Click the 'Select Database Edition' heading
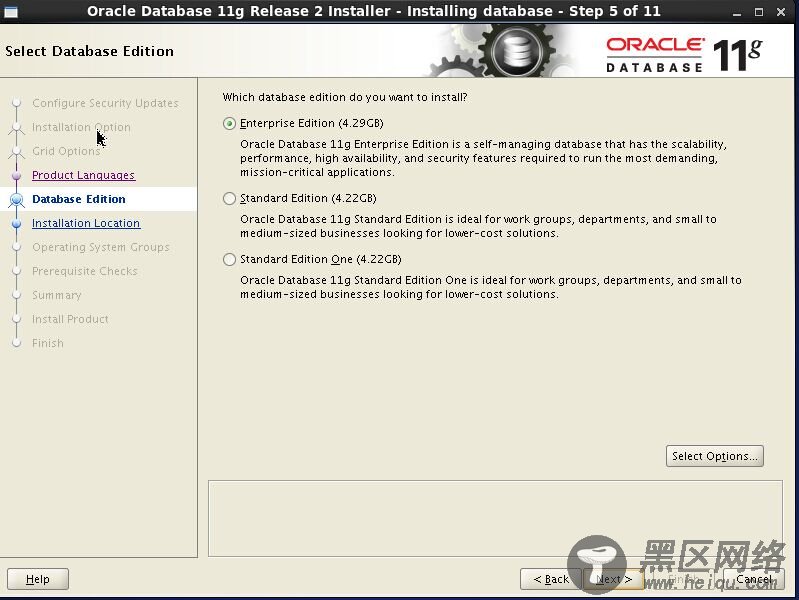The width and height of the screenshot is (799, 600). point(89,51)
